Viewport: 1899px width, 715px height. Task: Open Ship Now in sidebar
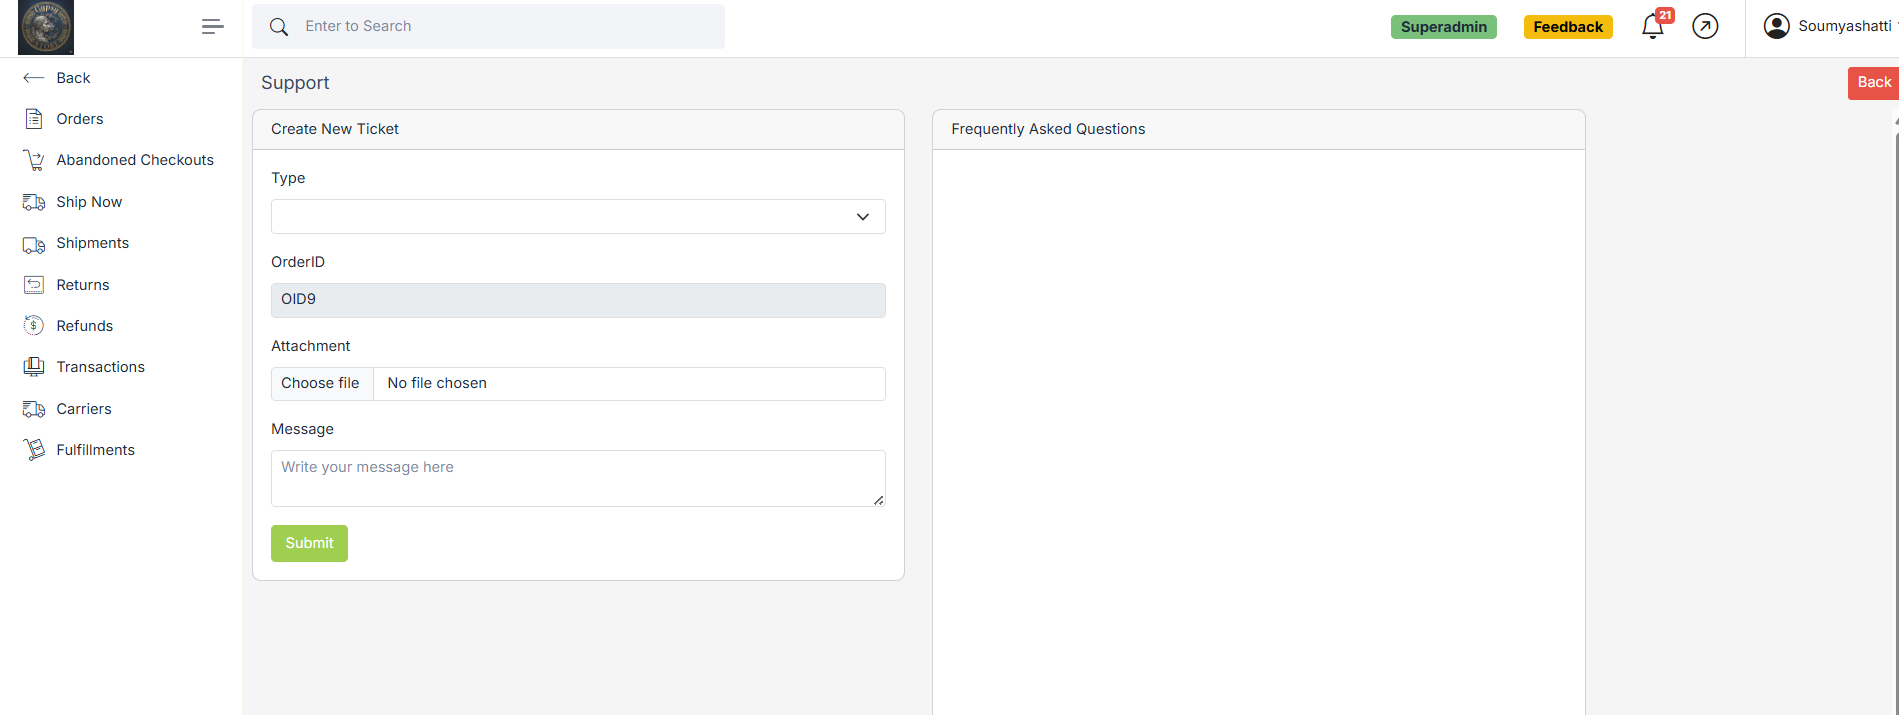click(x=89, y=202)
